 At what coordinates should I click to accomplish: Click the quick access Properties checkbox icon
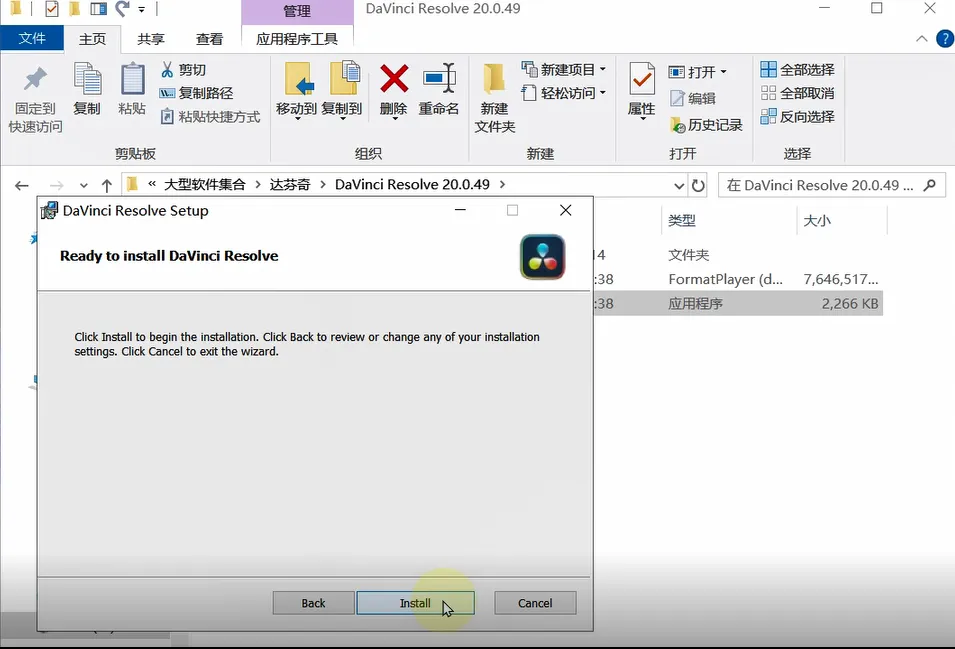point(52,9)
